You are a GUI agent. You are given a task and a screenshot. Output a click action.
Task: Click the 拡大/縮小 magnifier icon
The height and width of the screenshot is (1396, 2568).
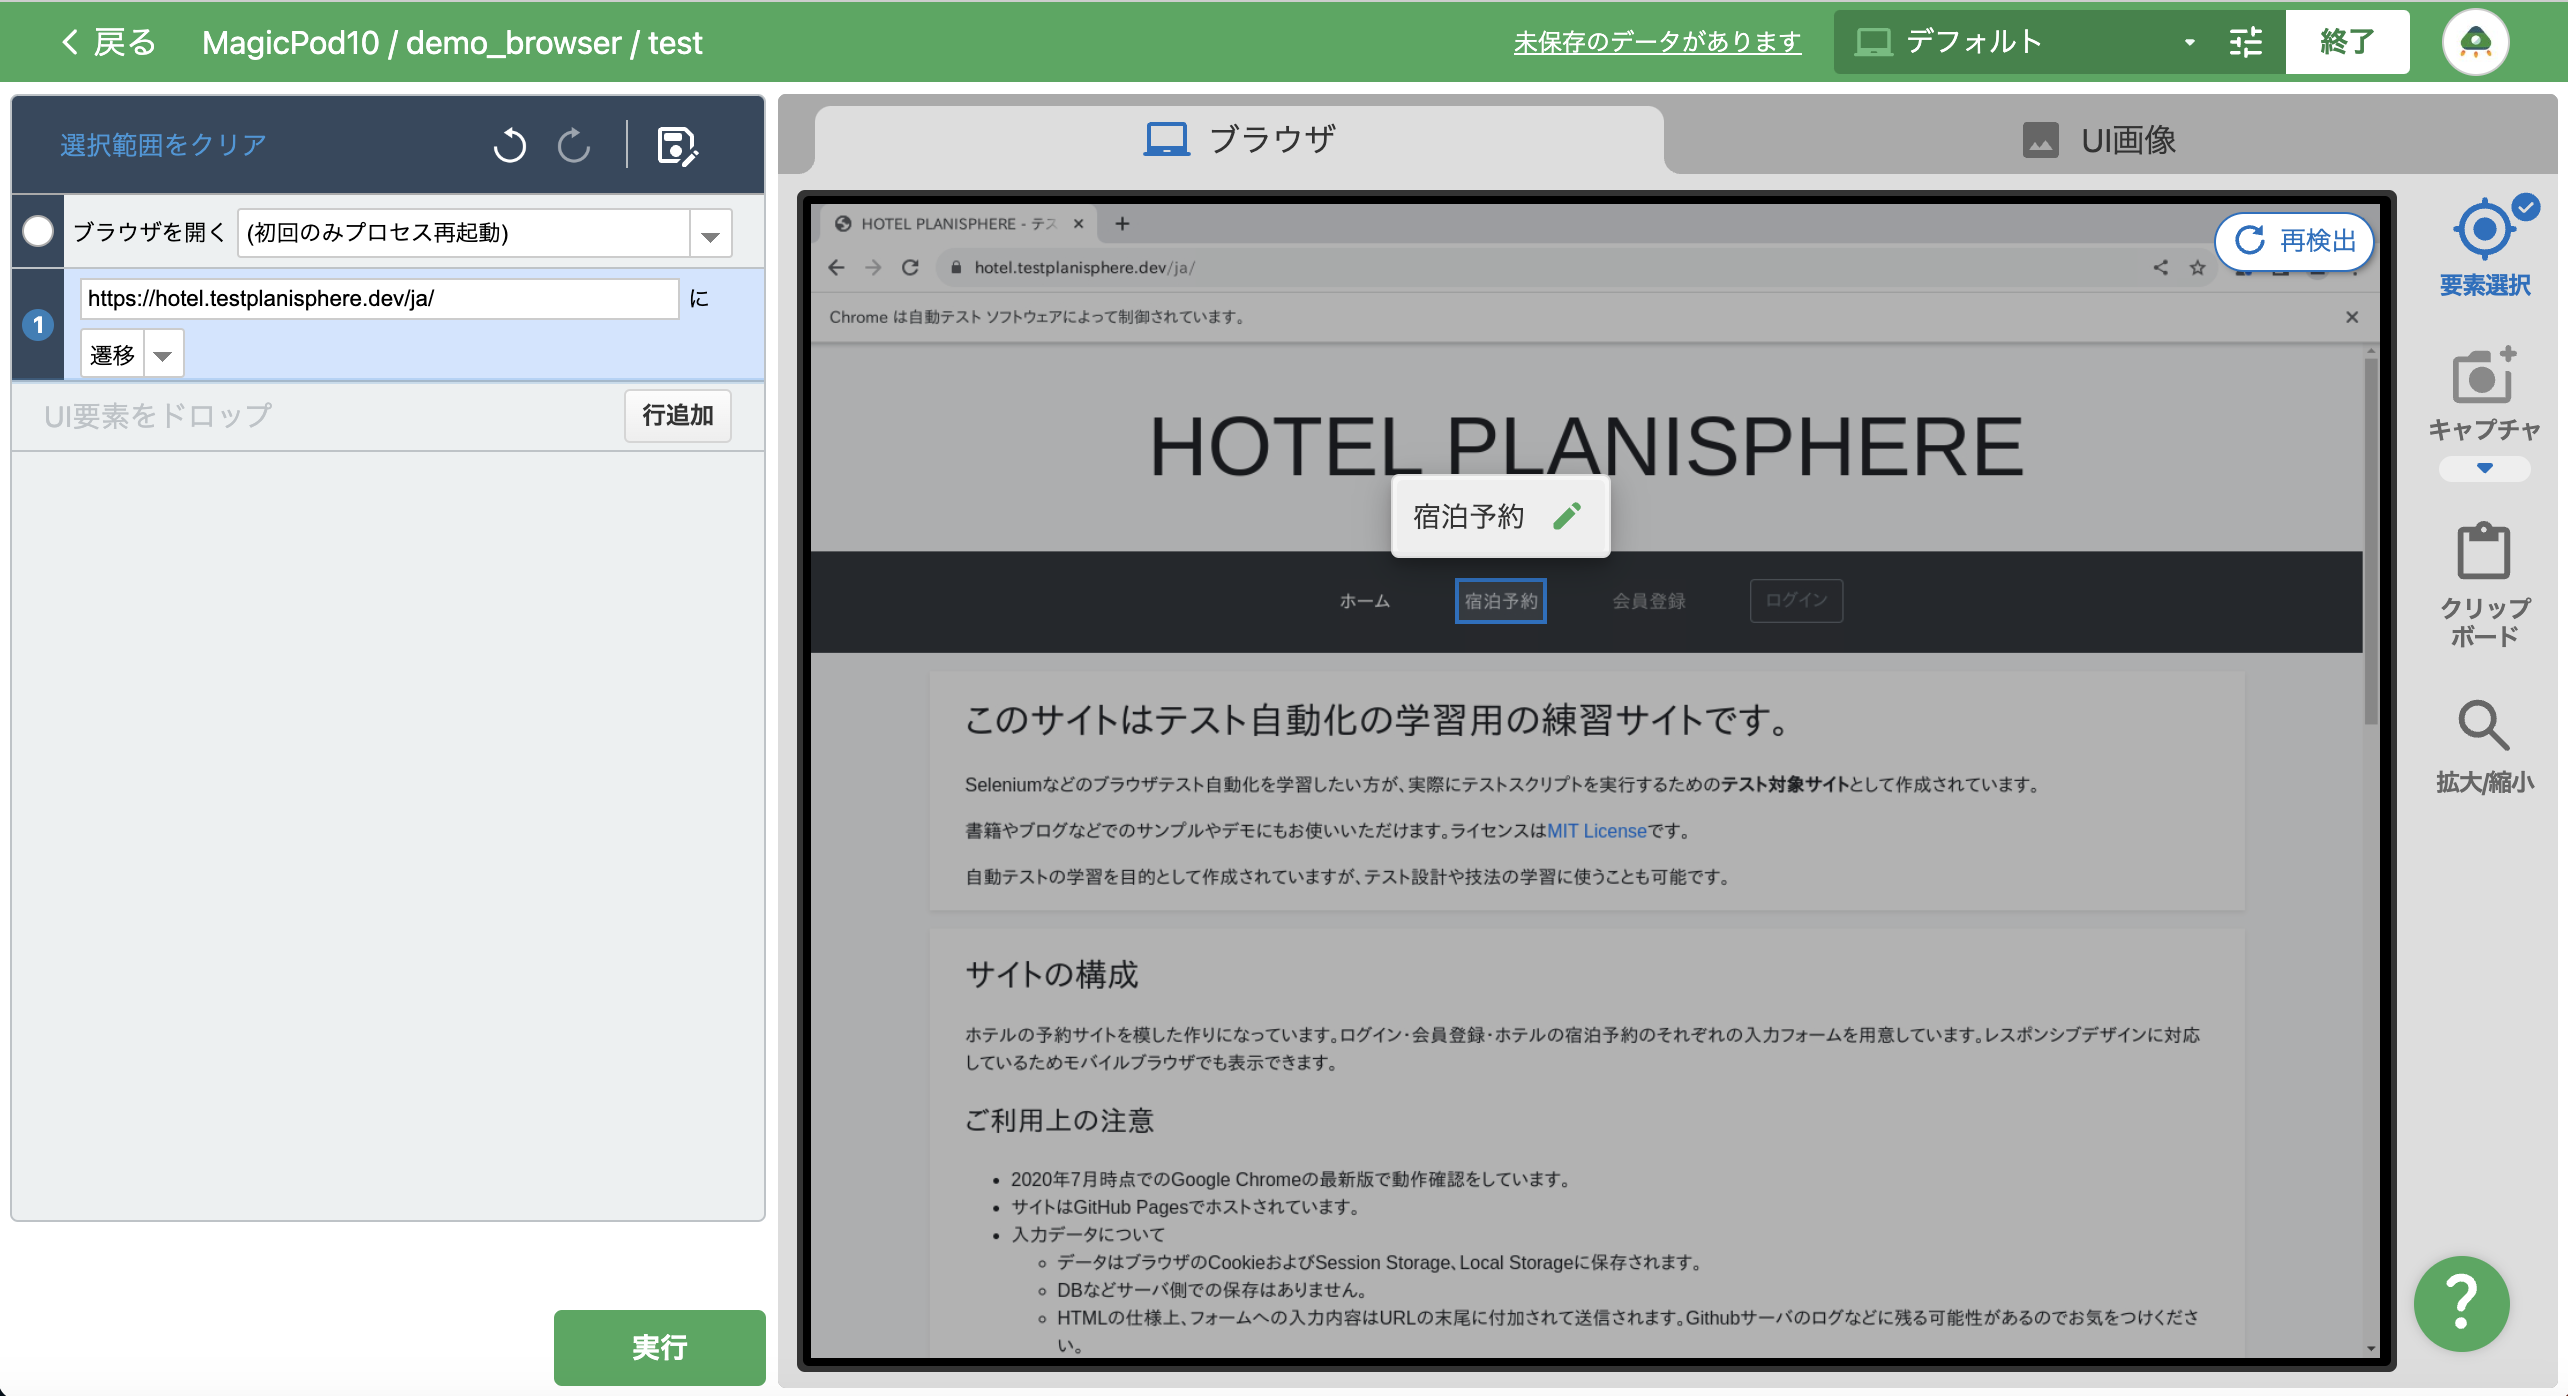click(2484, 725)
